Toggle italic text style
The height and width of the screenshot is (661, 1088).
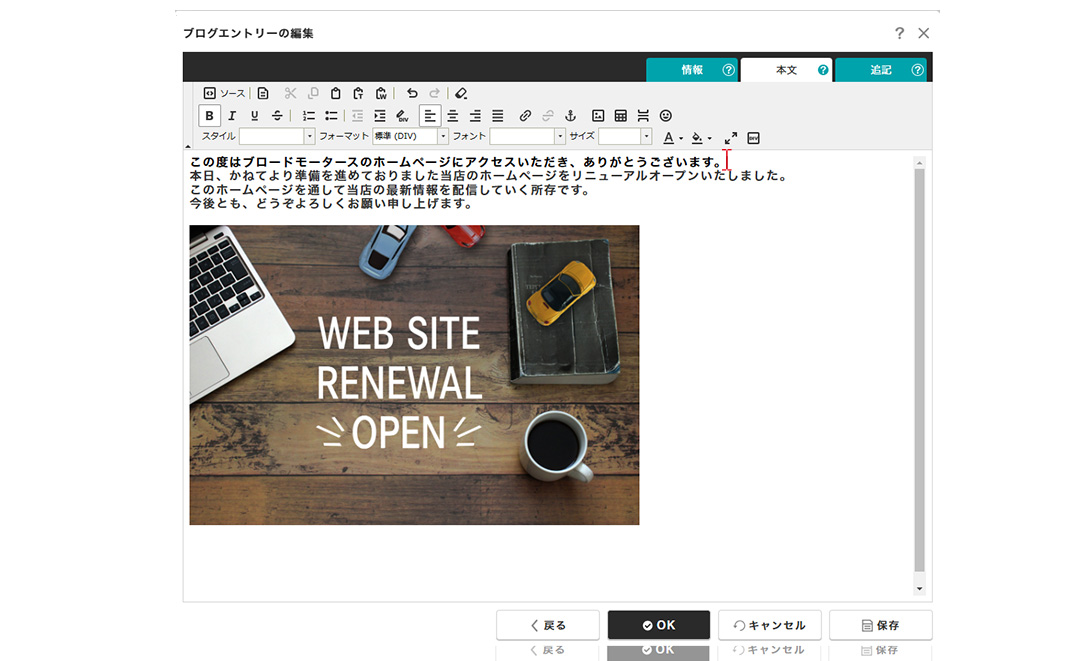coord(232,116)
